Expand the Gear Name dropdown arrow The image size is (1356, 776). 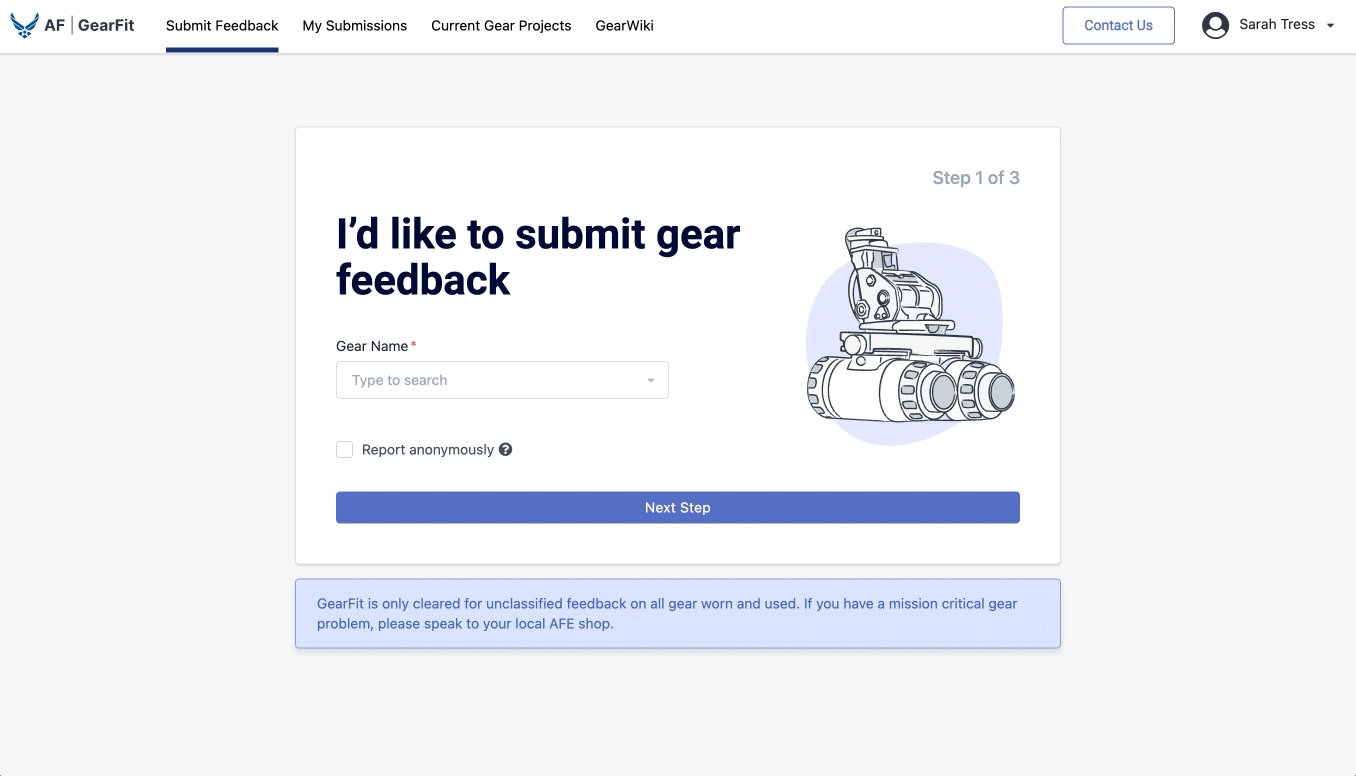click(651, 380)
